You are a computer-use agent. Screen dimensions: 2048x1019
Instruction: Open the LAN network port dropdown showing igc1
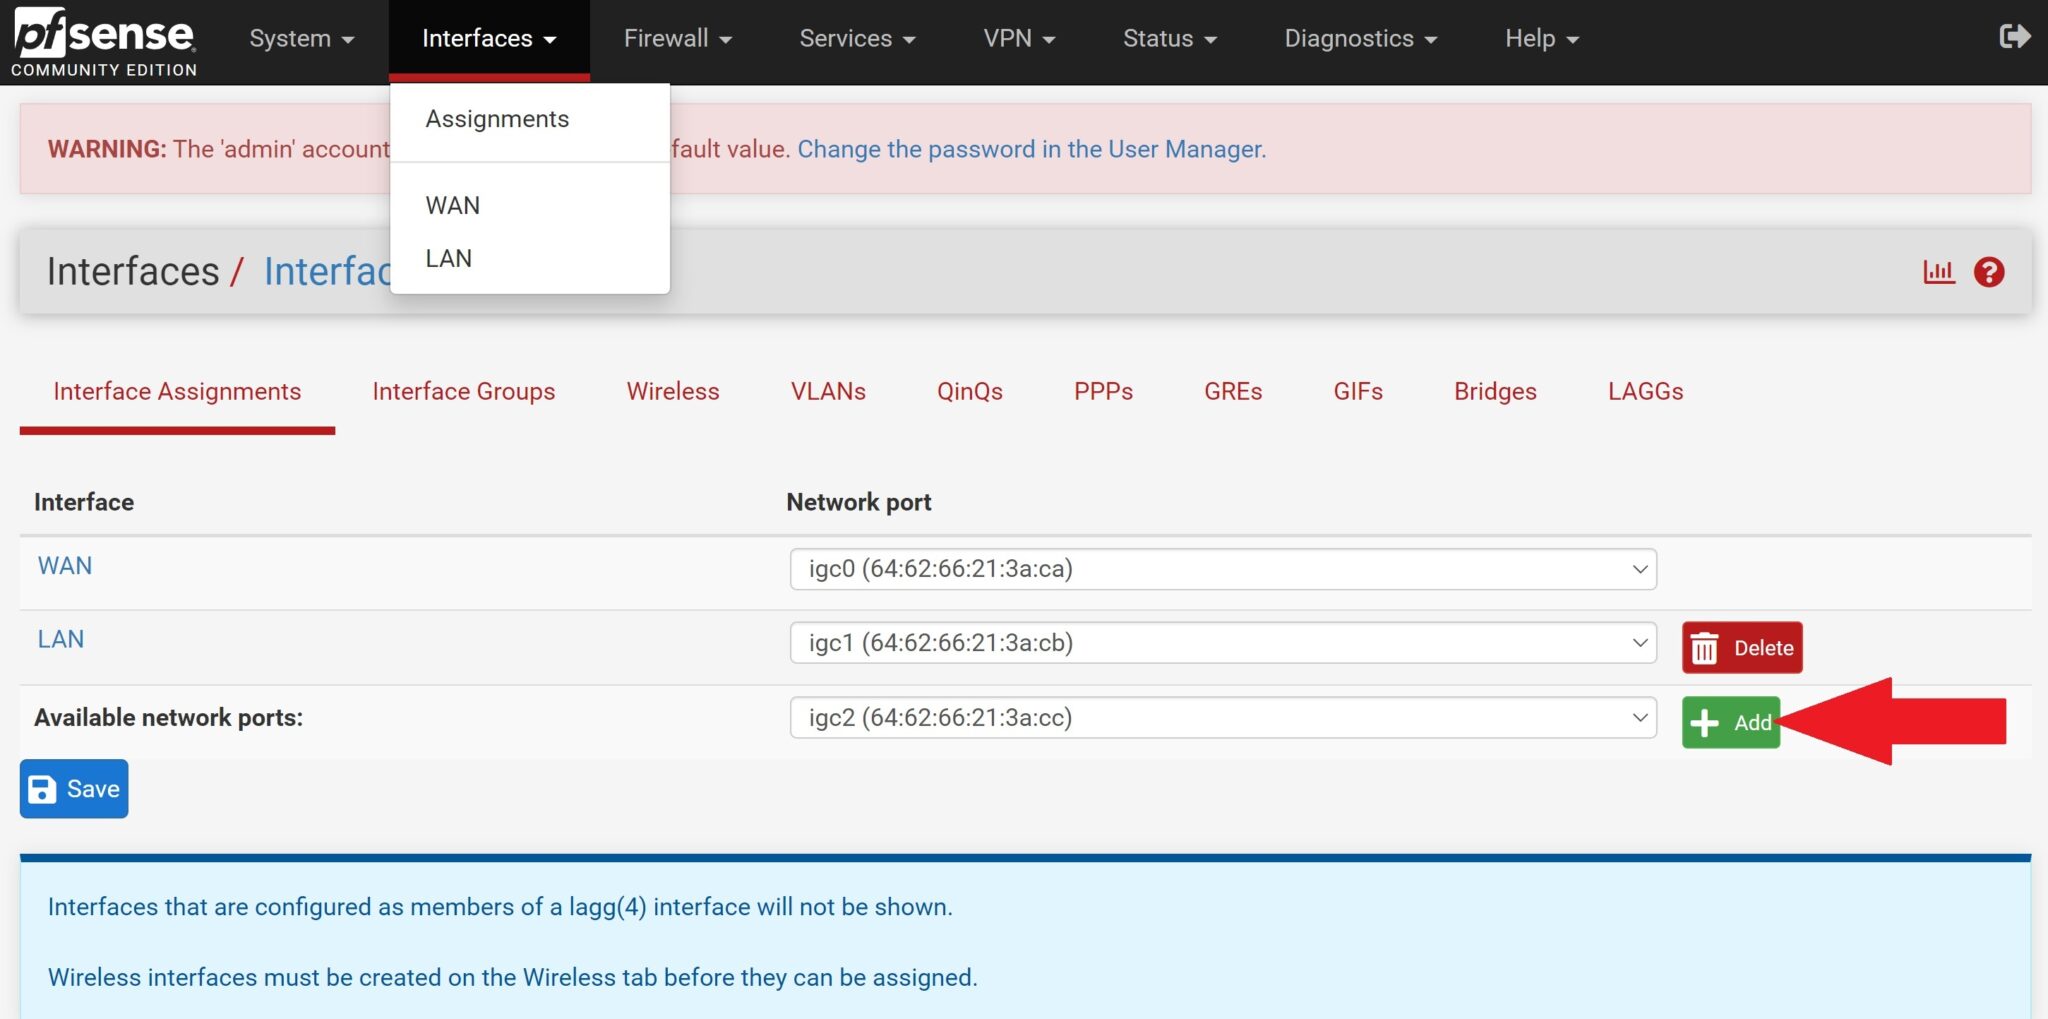click(1222, 643)
